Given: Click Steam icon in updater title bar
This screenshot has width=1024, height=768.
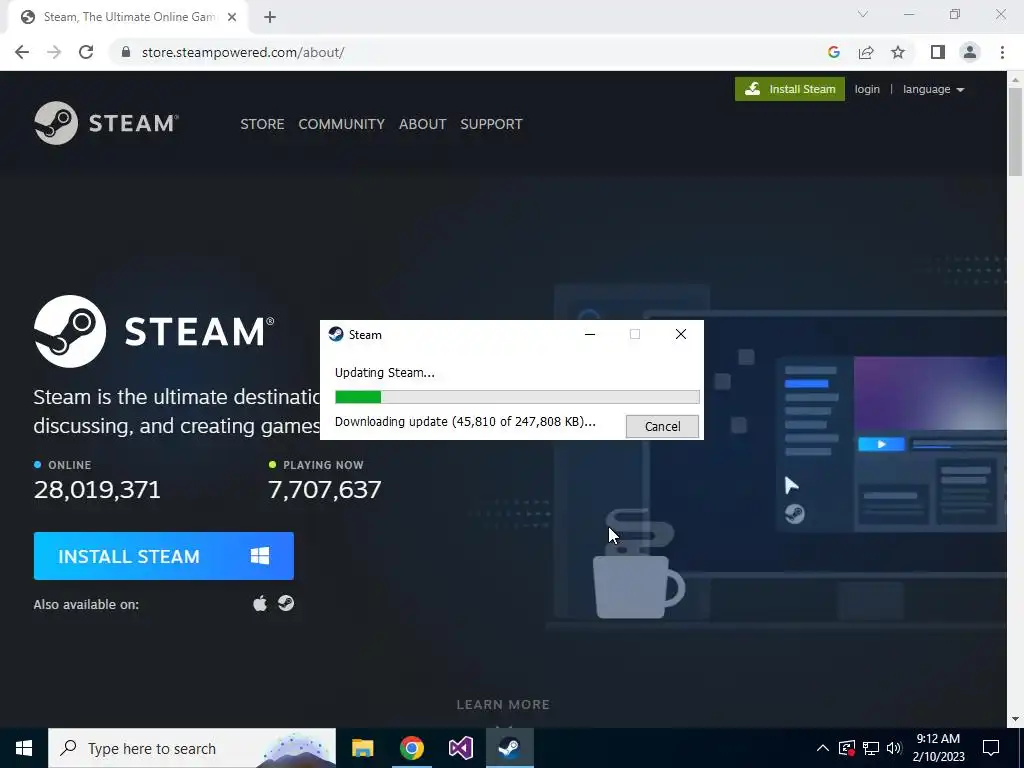Looking at the screenshot, I should tap(336, 334).
